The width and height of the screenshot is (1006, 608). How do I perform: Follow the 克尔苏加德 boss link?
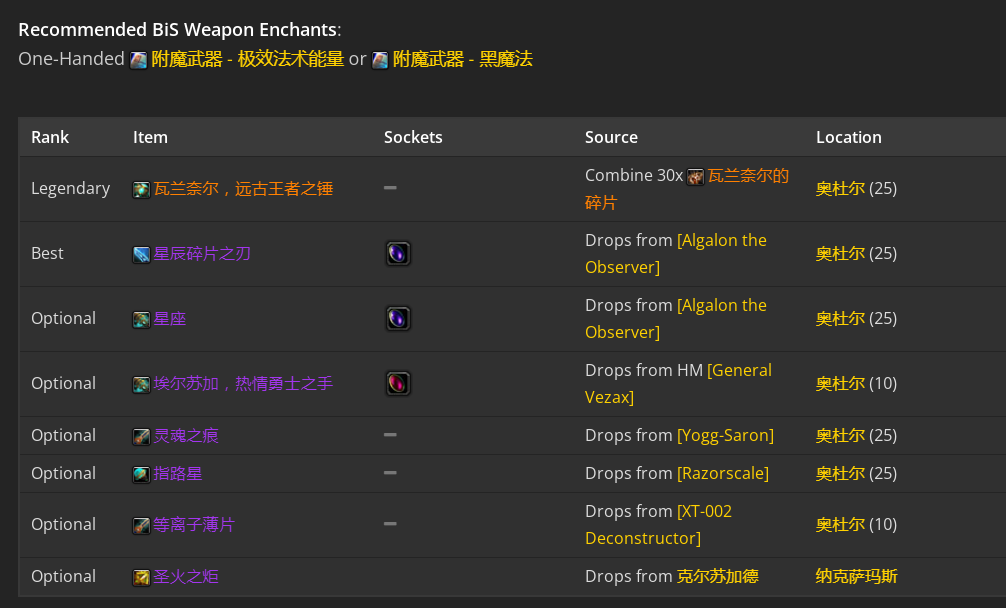718,576
